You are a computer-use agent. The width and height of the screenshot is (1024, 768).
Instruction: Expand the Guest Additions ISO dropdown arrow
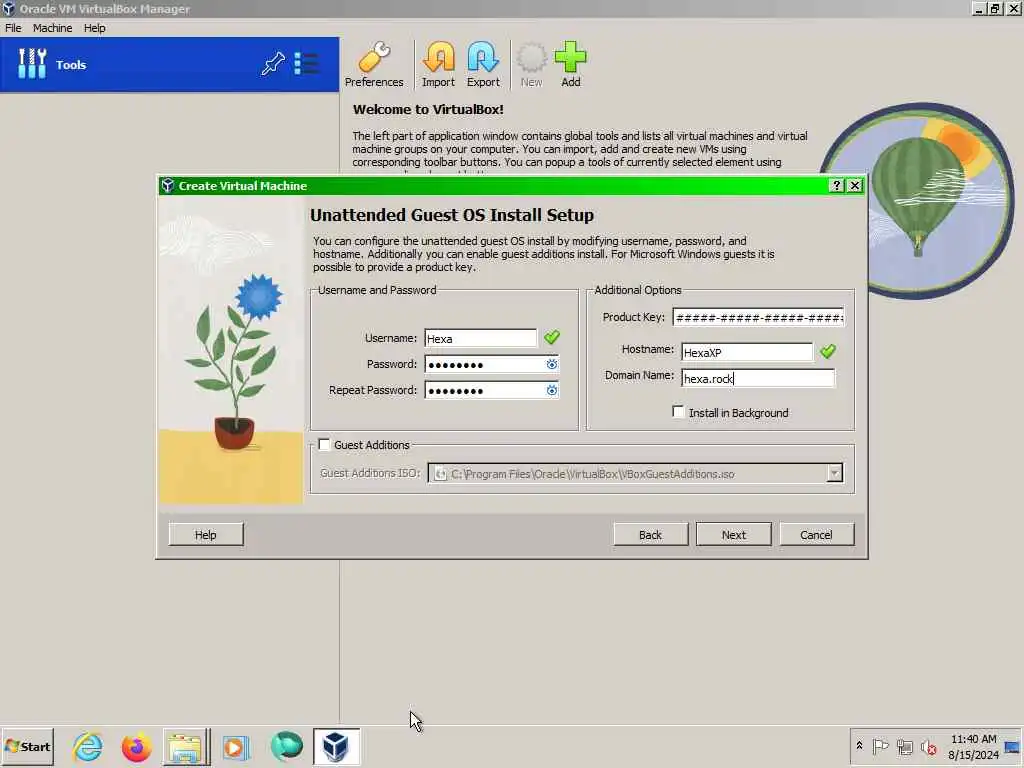point(834,473)
